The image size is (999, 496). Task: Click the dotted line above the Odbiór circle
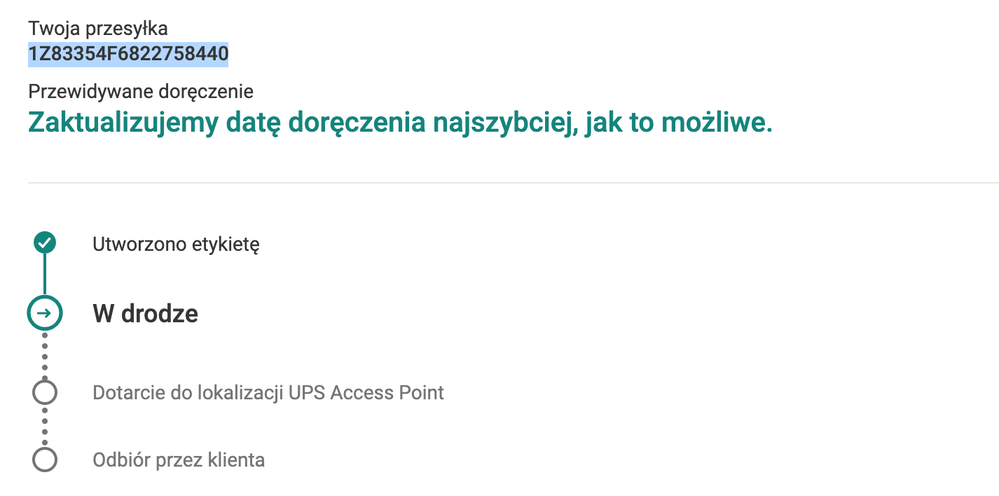pyautogui.click(x=44, y=426)
